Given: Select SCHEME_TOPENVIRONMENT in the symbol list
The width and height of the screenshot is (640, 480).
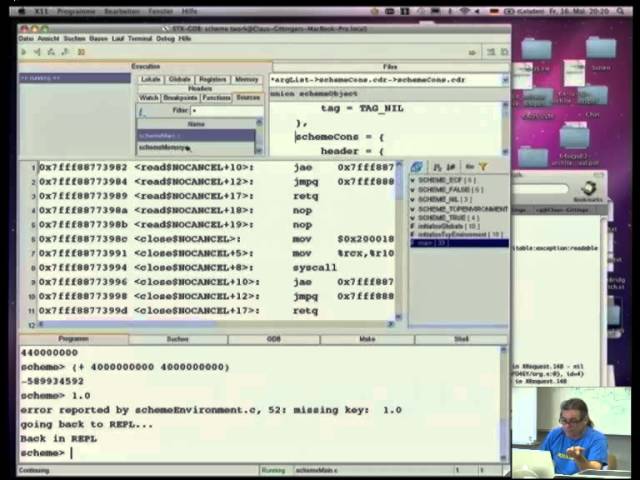Looking at the screenshot, I should pos(459,209).
